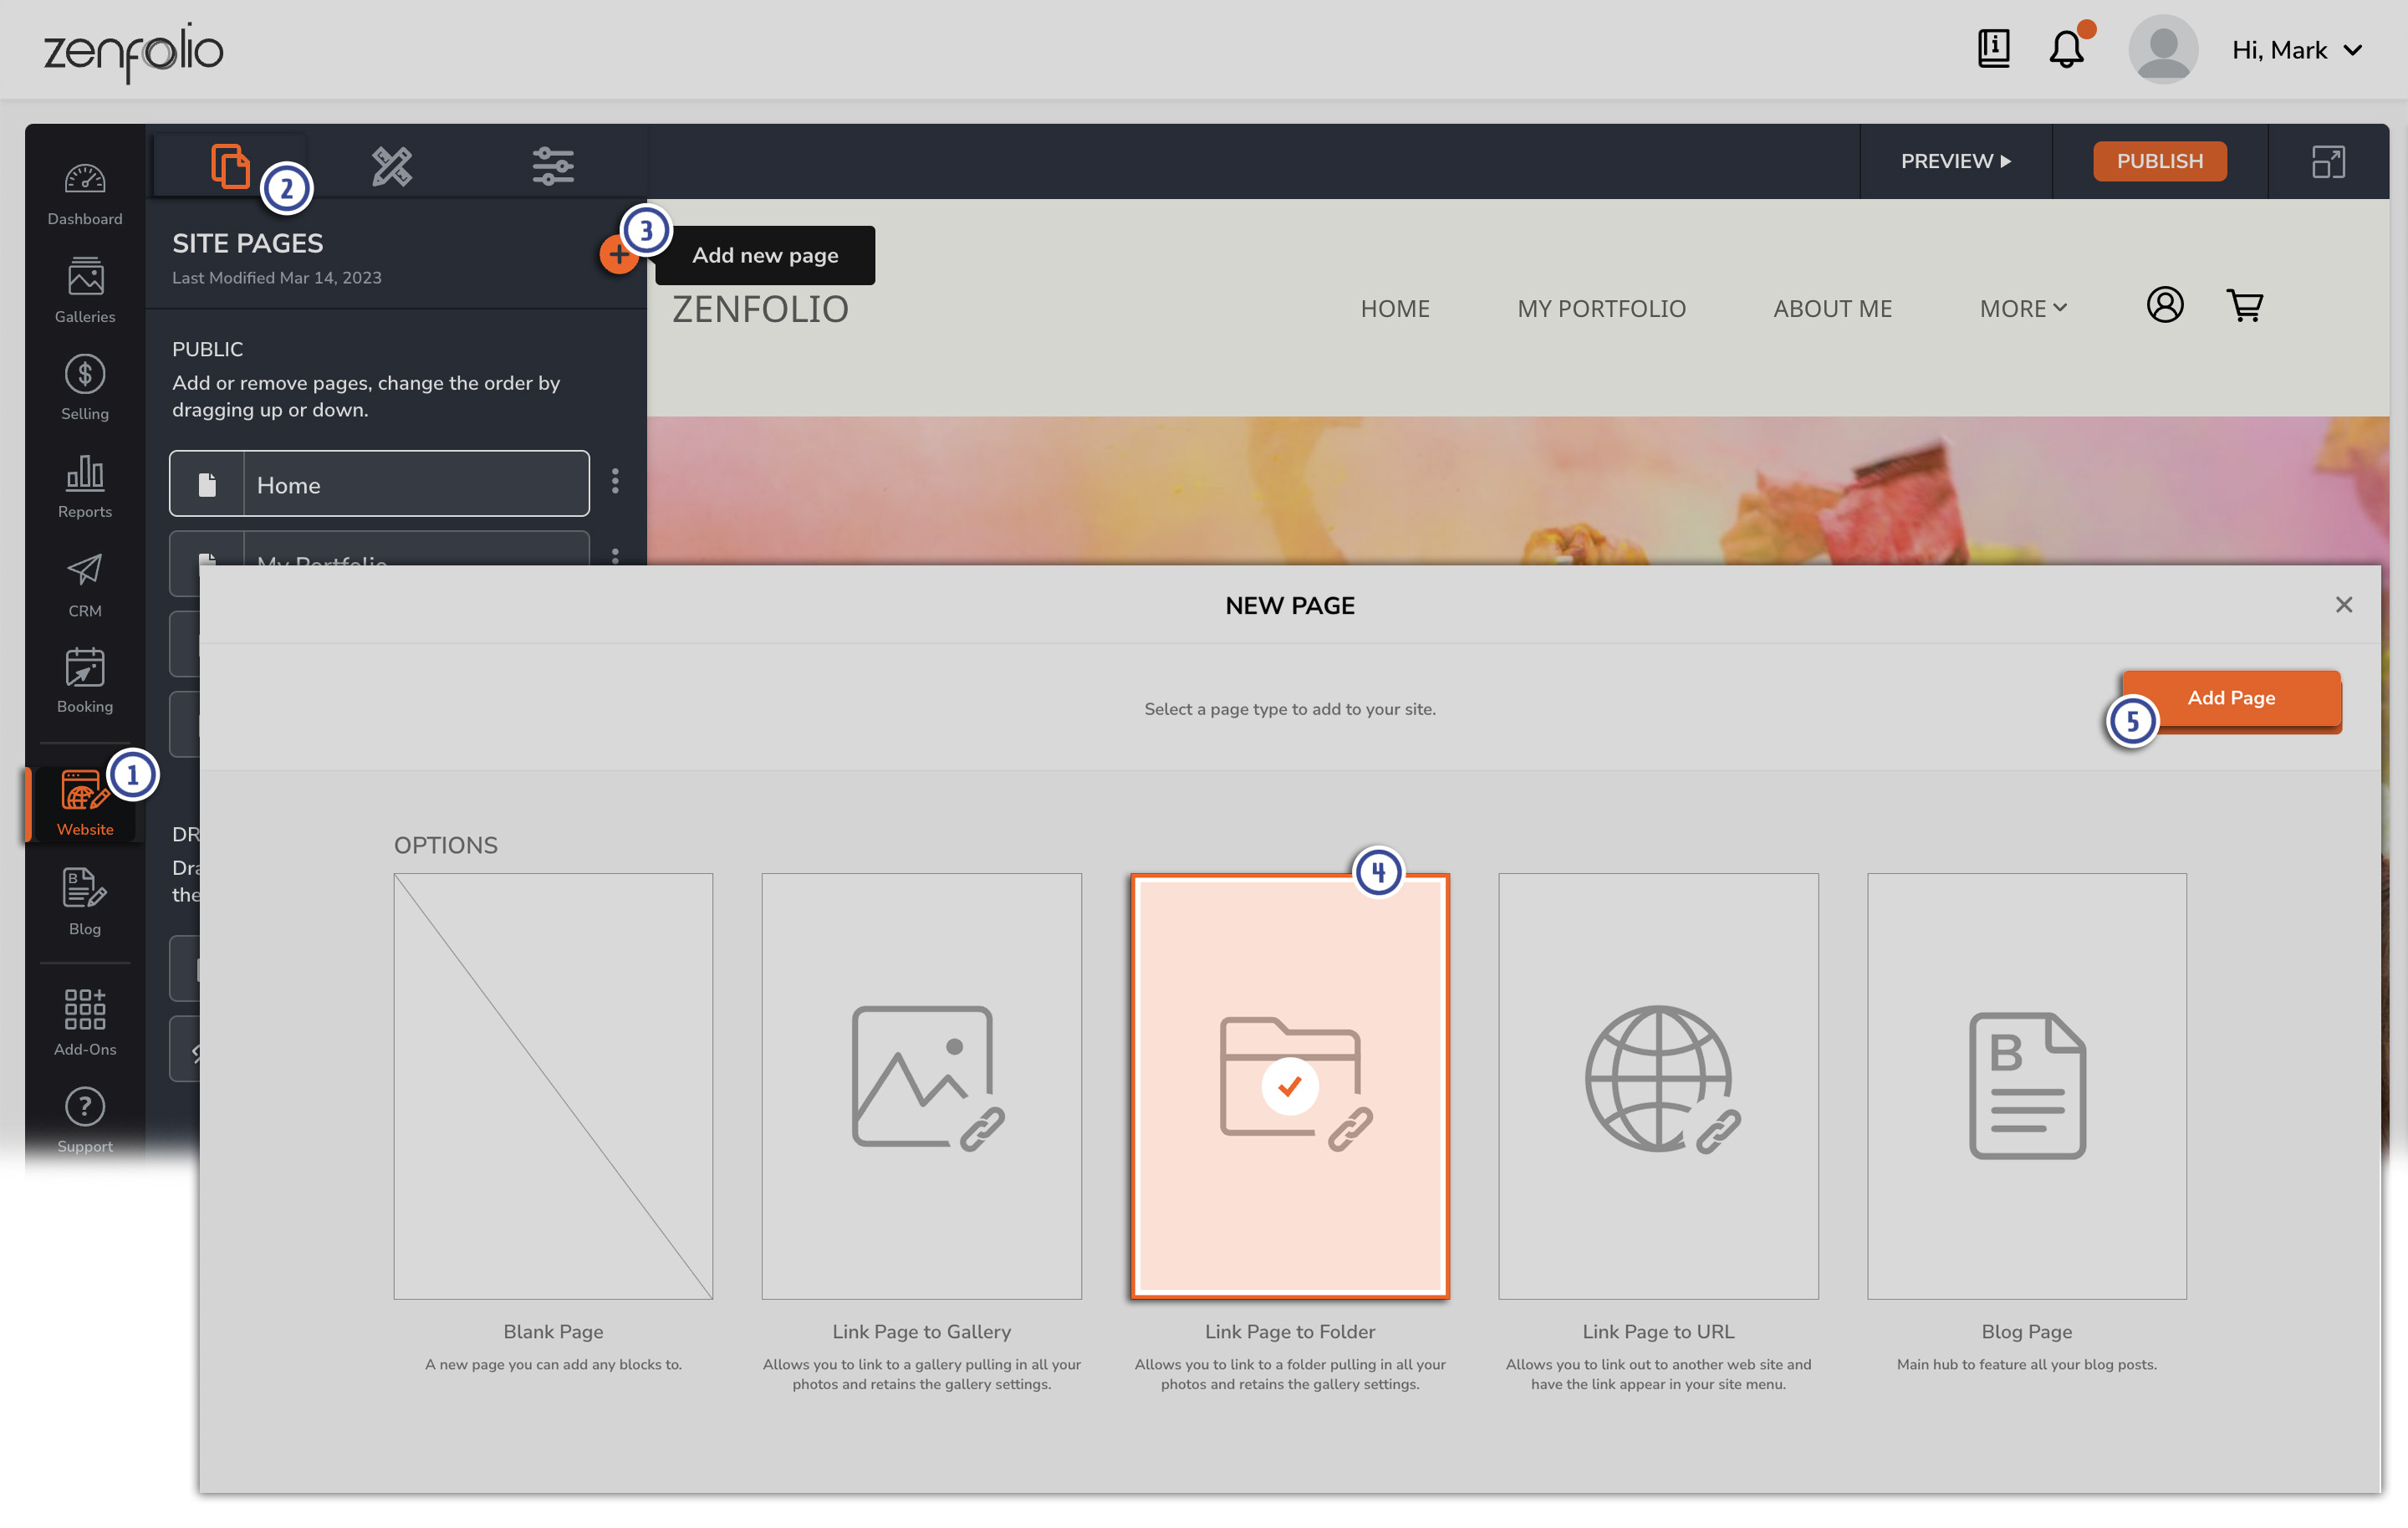Click My Portfolio page options arrow
Viewport: 2408px width, 1528px height.
(x=615, y=559)
